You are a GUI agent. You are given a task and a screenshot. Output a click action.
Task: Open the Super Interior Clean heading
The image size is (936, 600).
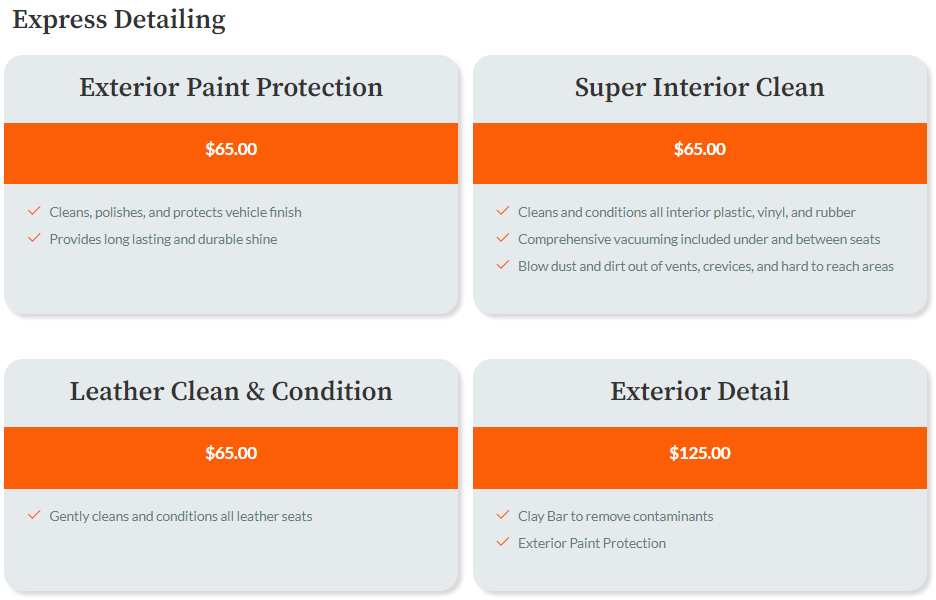699,88
